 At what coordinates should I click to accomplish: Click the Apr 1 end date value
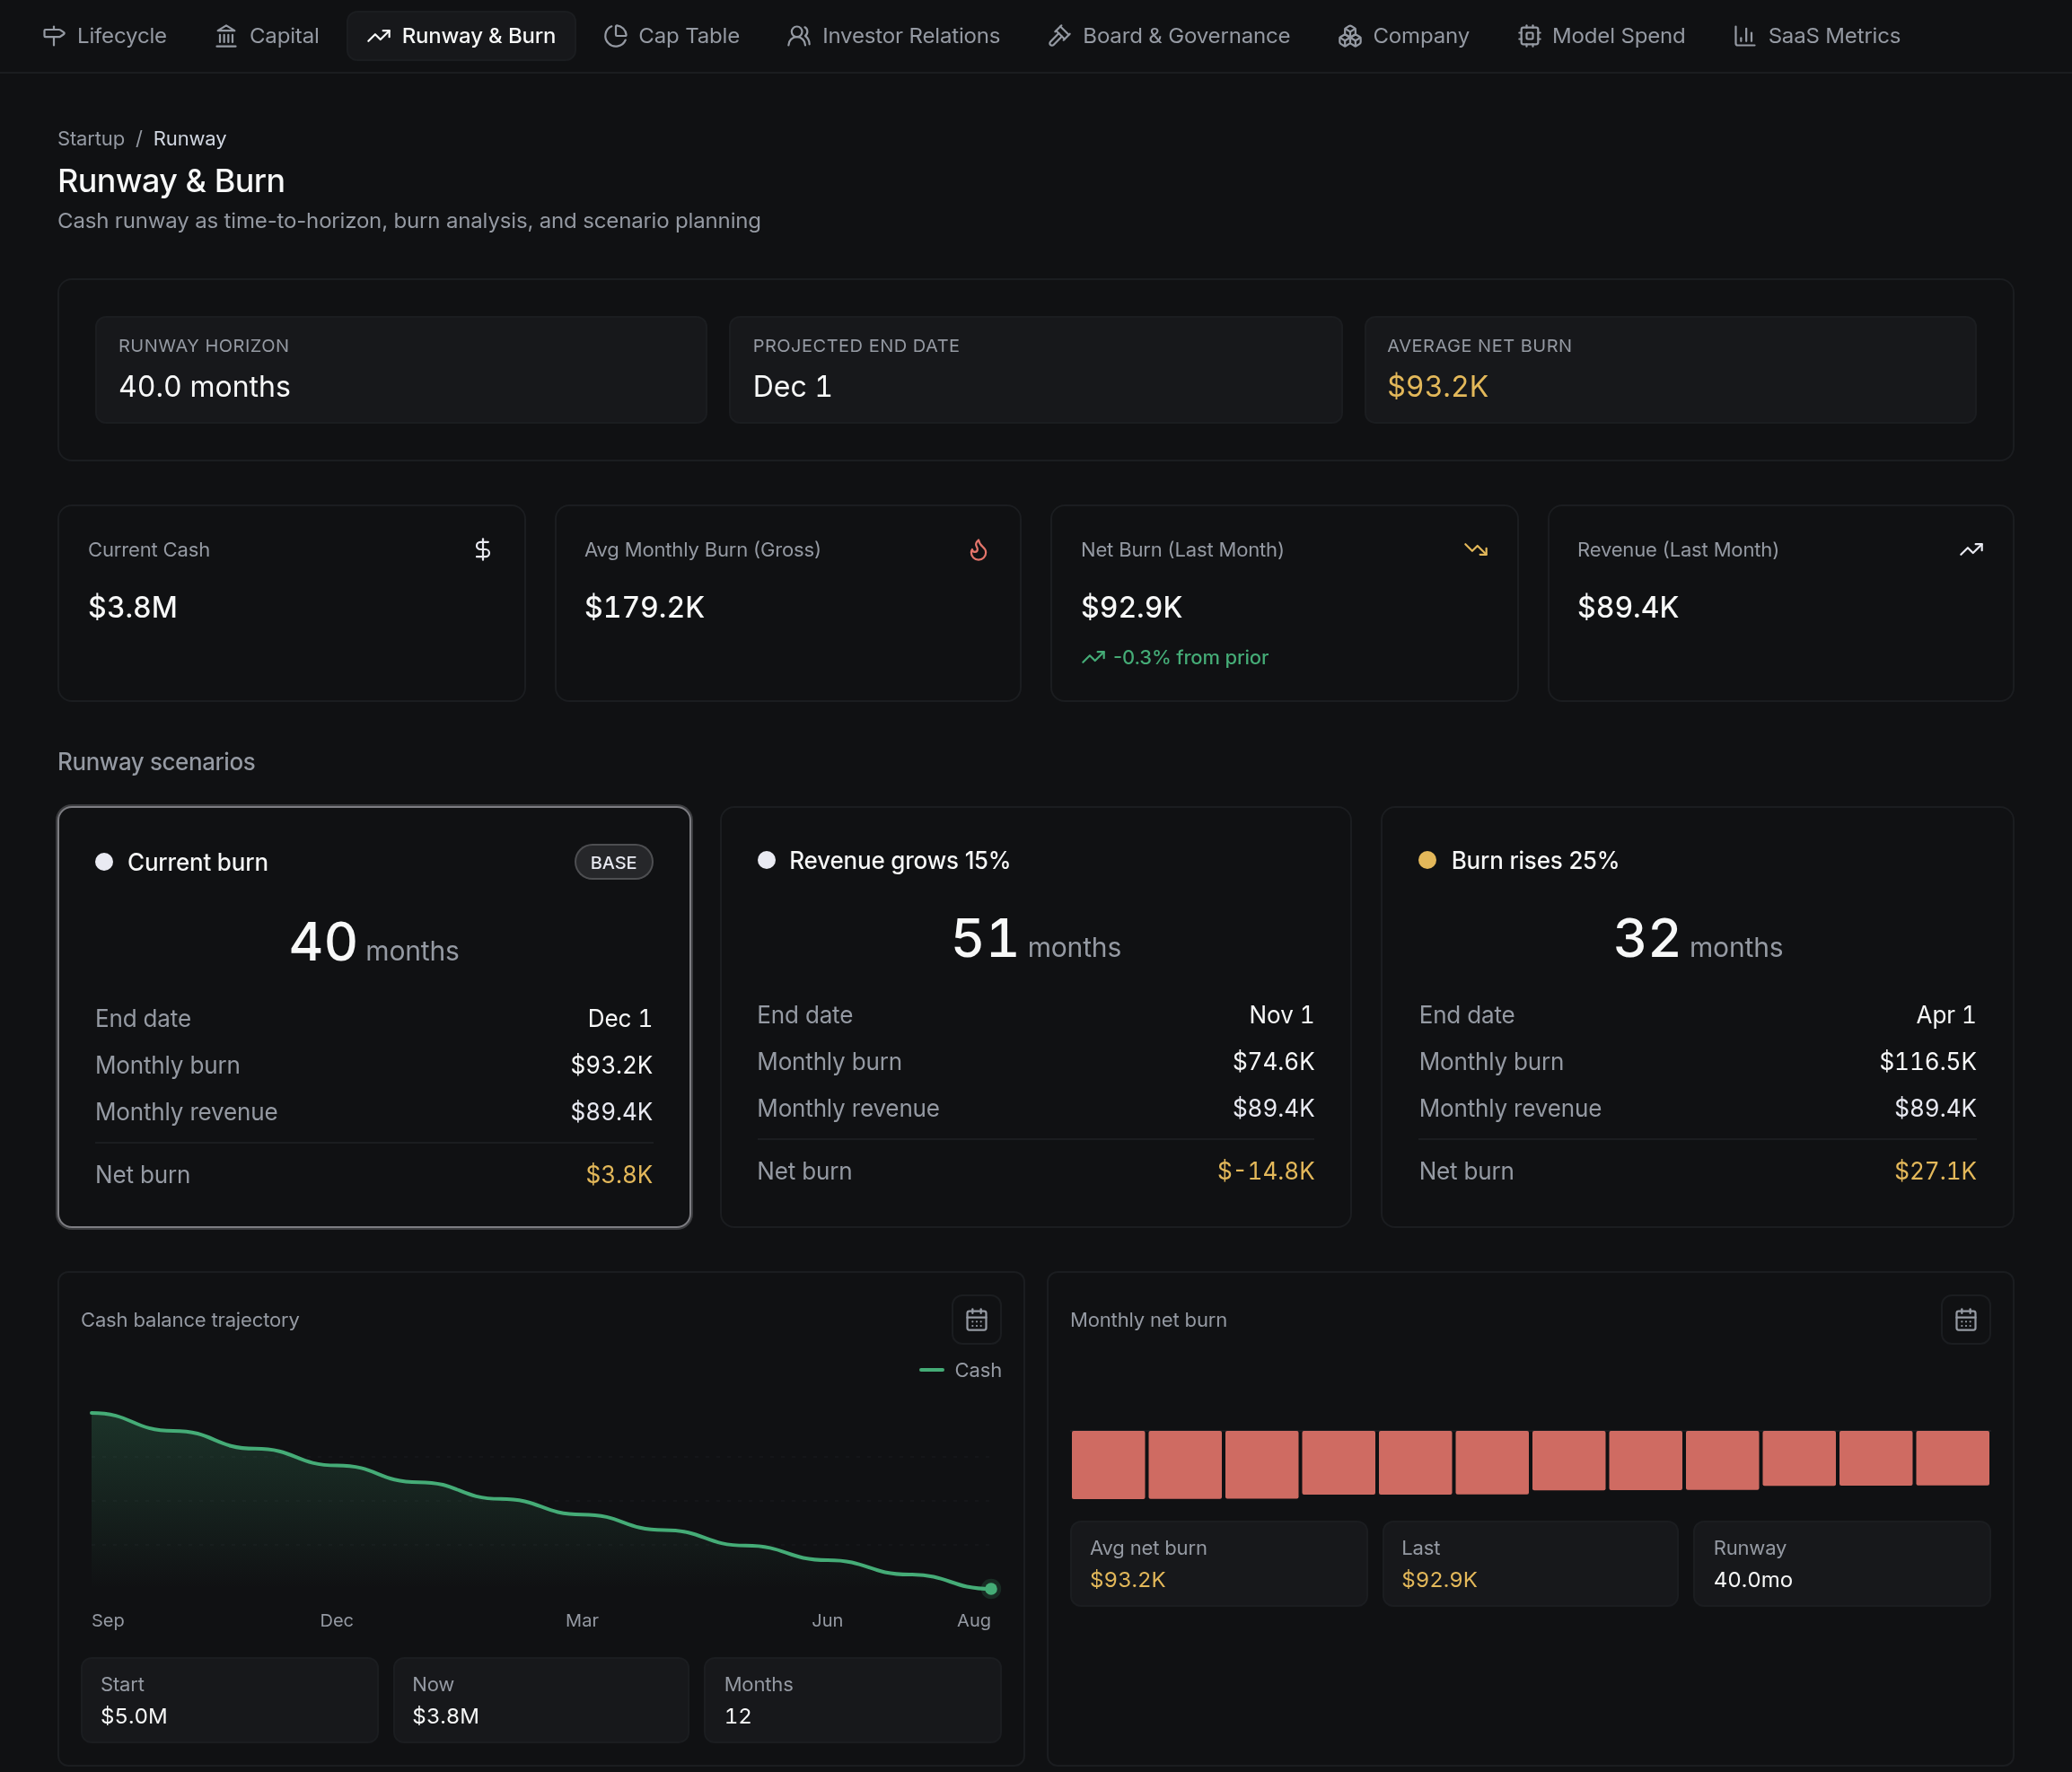click(x=1946, y=1015)
